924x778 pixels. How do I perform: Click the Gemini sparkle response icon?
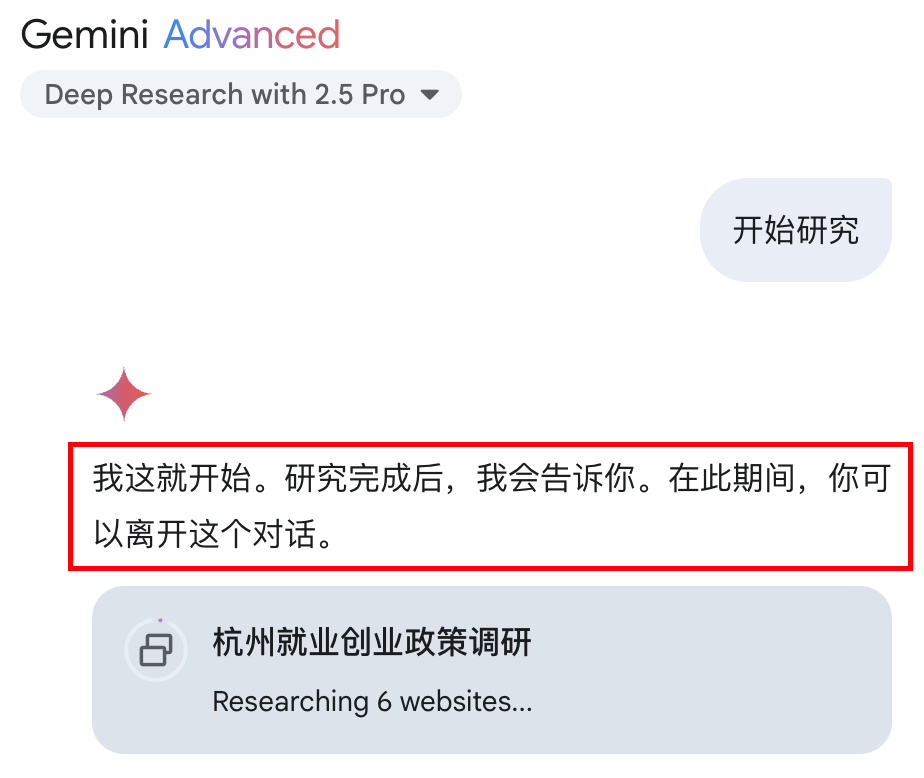point(124,394)
